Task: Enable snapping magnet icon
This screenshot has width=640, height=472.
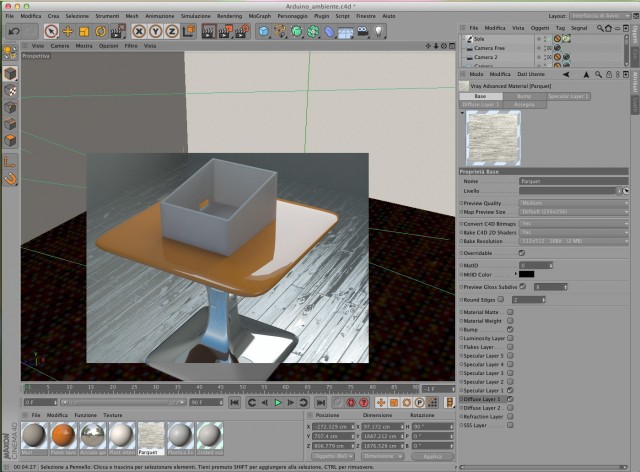Action: pyautogui.click(x=10, y=179)
